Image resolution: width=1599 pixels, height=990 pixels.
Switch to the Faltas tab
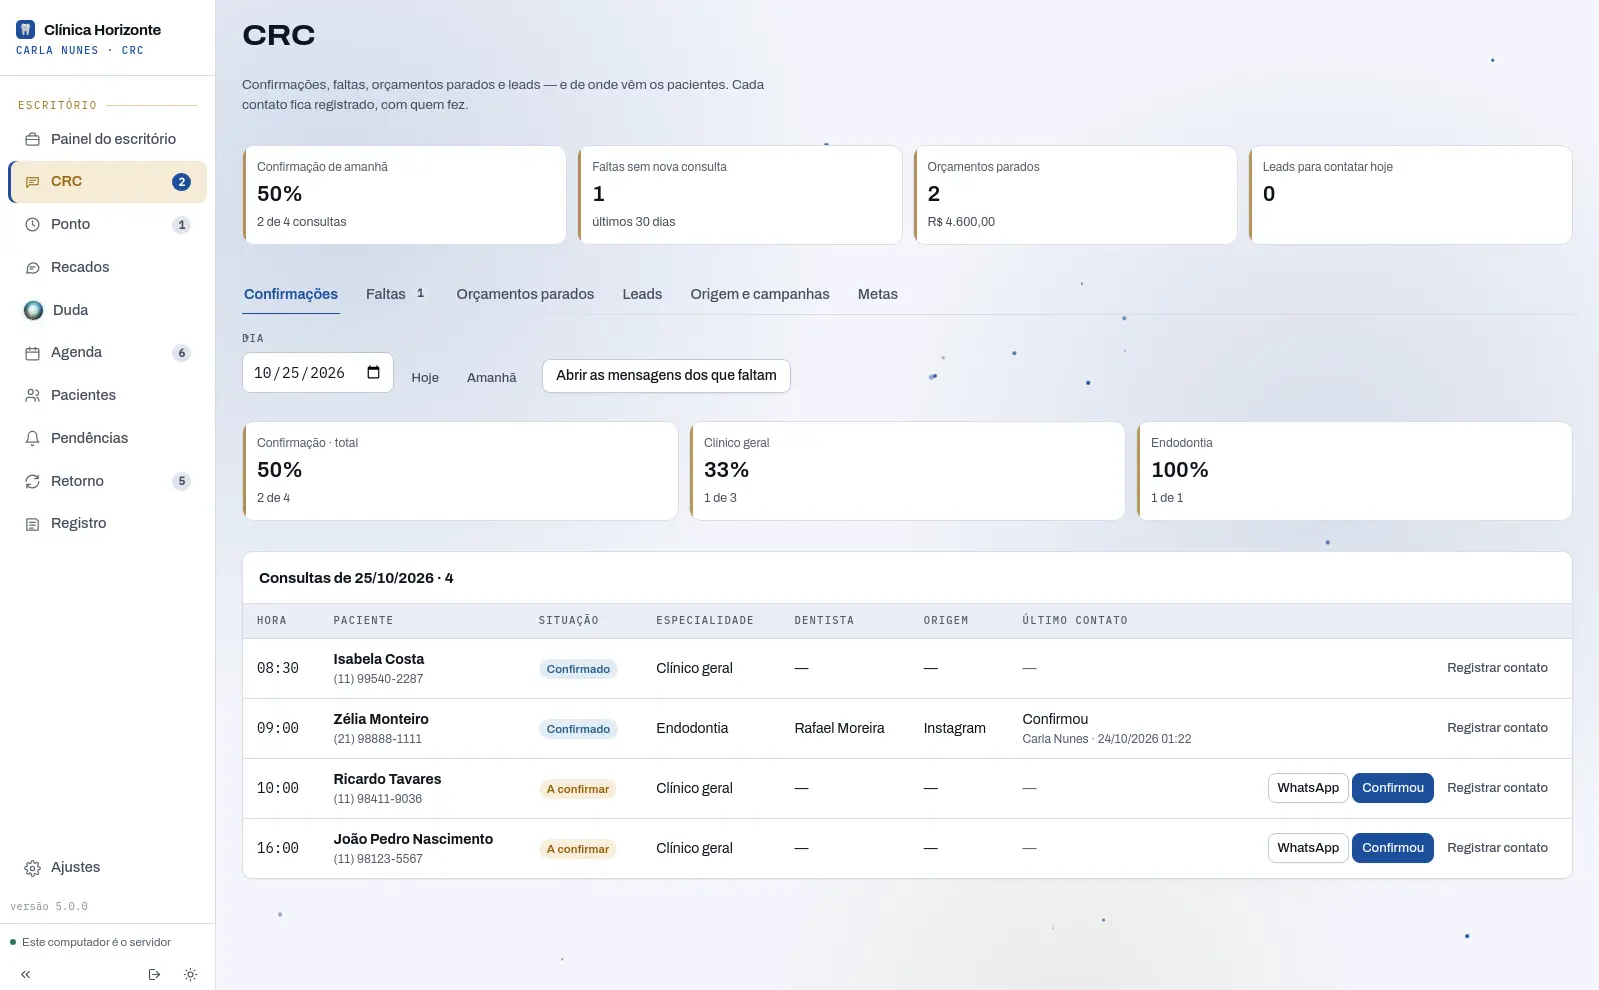[397, 294]
